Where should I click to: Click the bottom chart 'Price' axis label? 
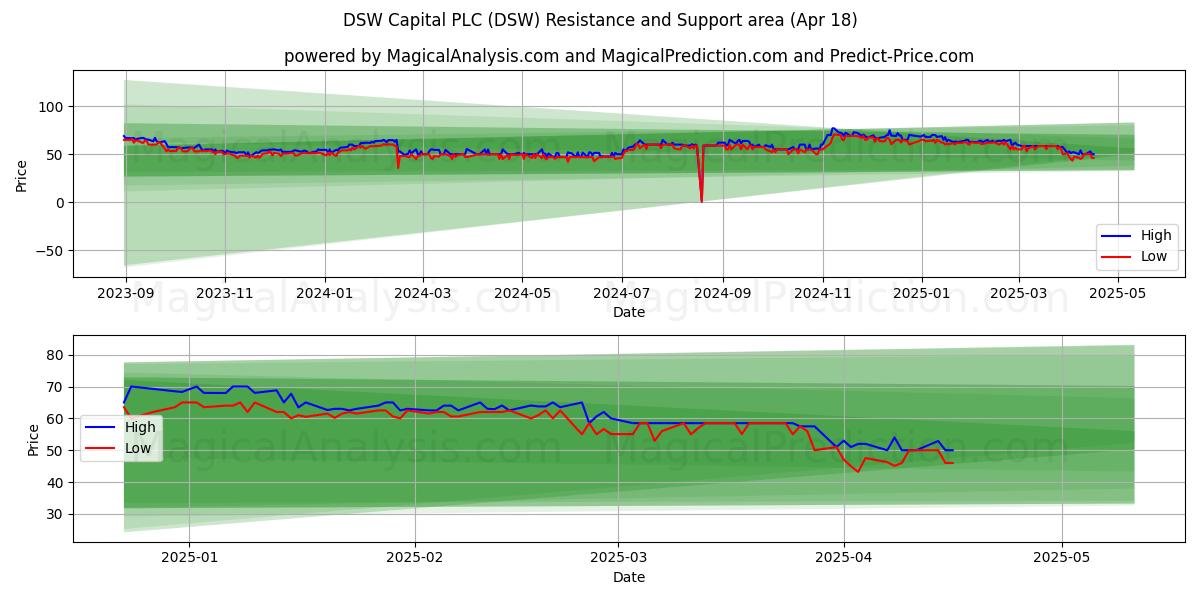34,439
